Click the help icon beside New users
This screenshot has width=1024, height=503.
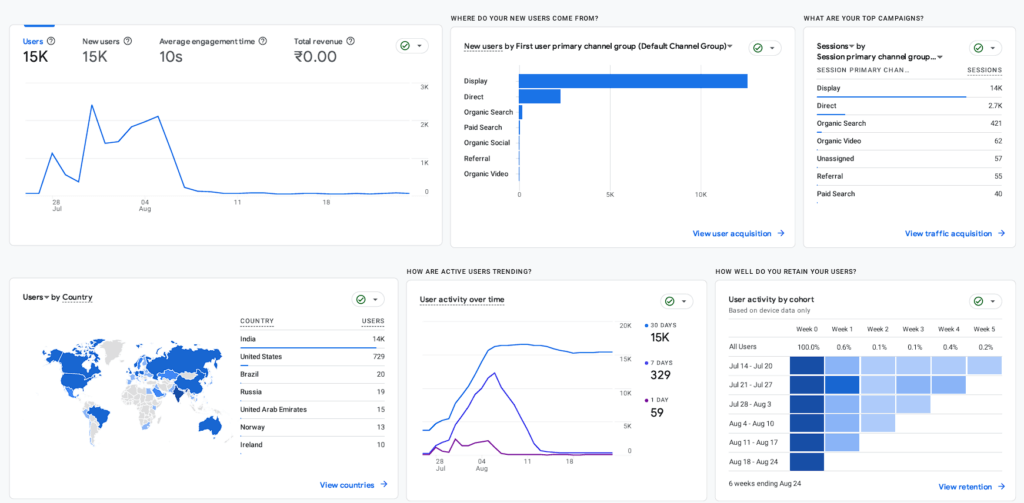[127, 41]
